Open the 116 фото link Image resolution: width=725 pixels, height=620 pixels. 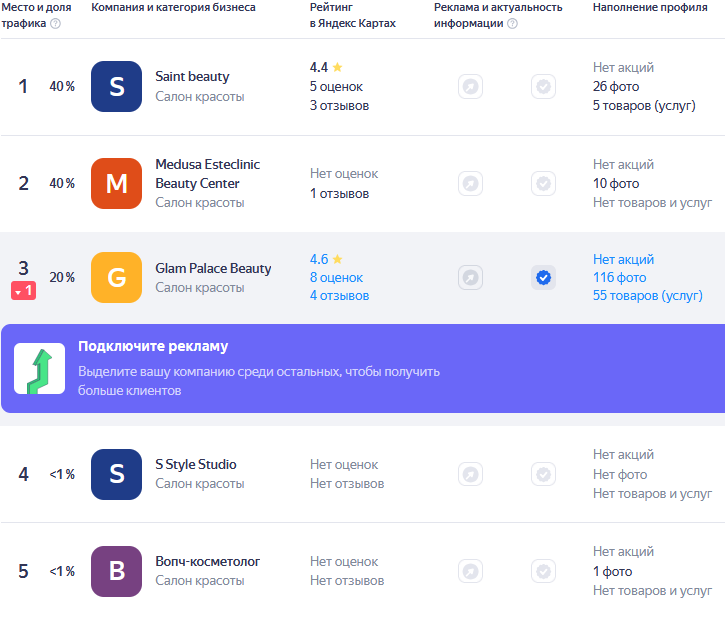click(619, 277)
